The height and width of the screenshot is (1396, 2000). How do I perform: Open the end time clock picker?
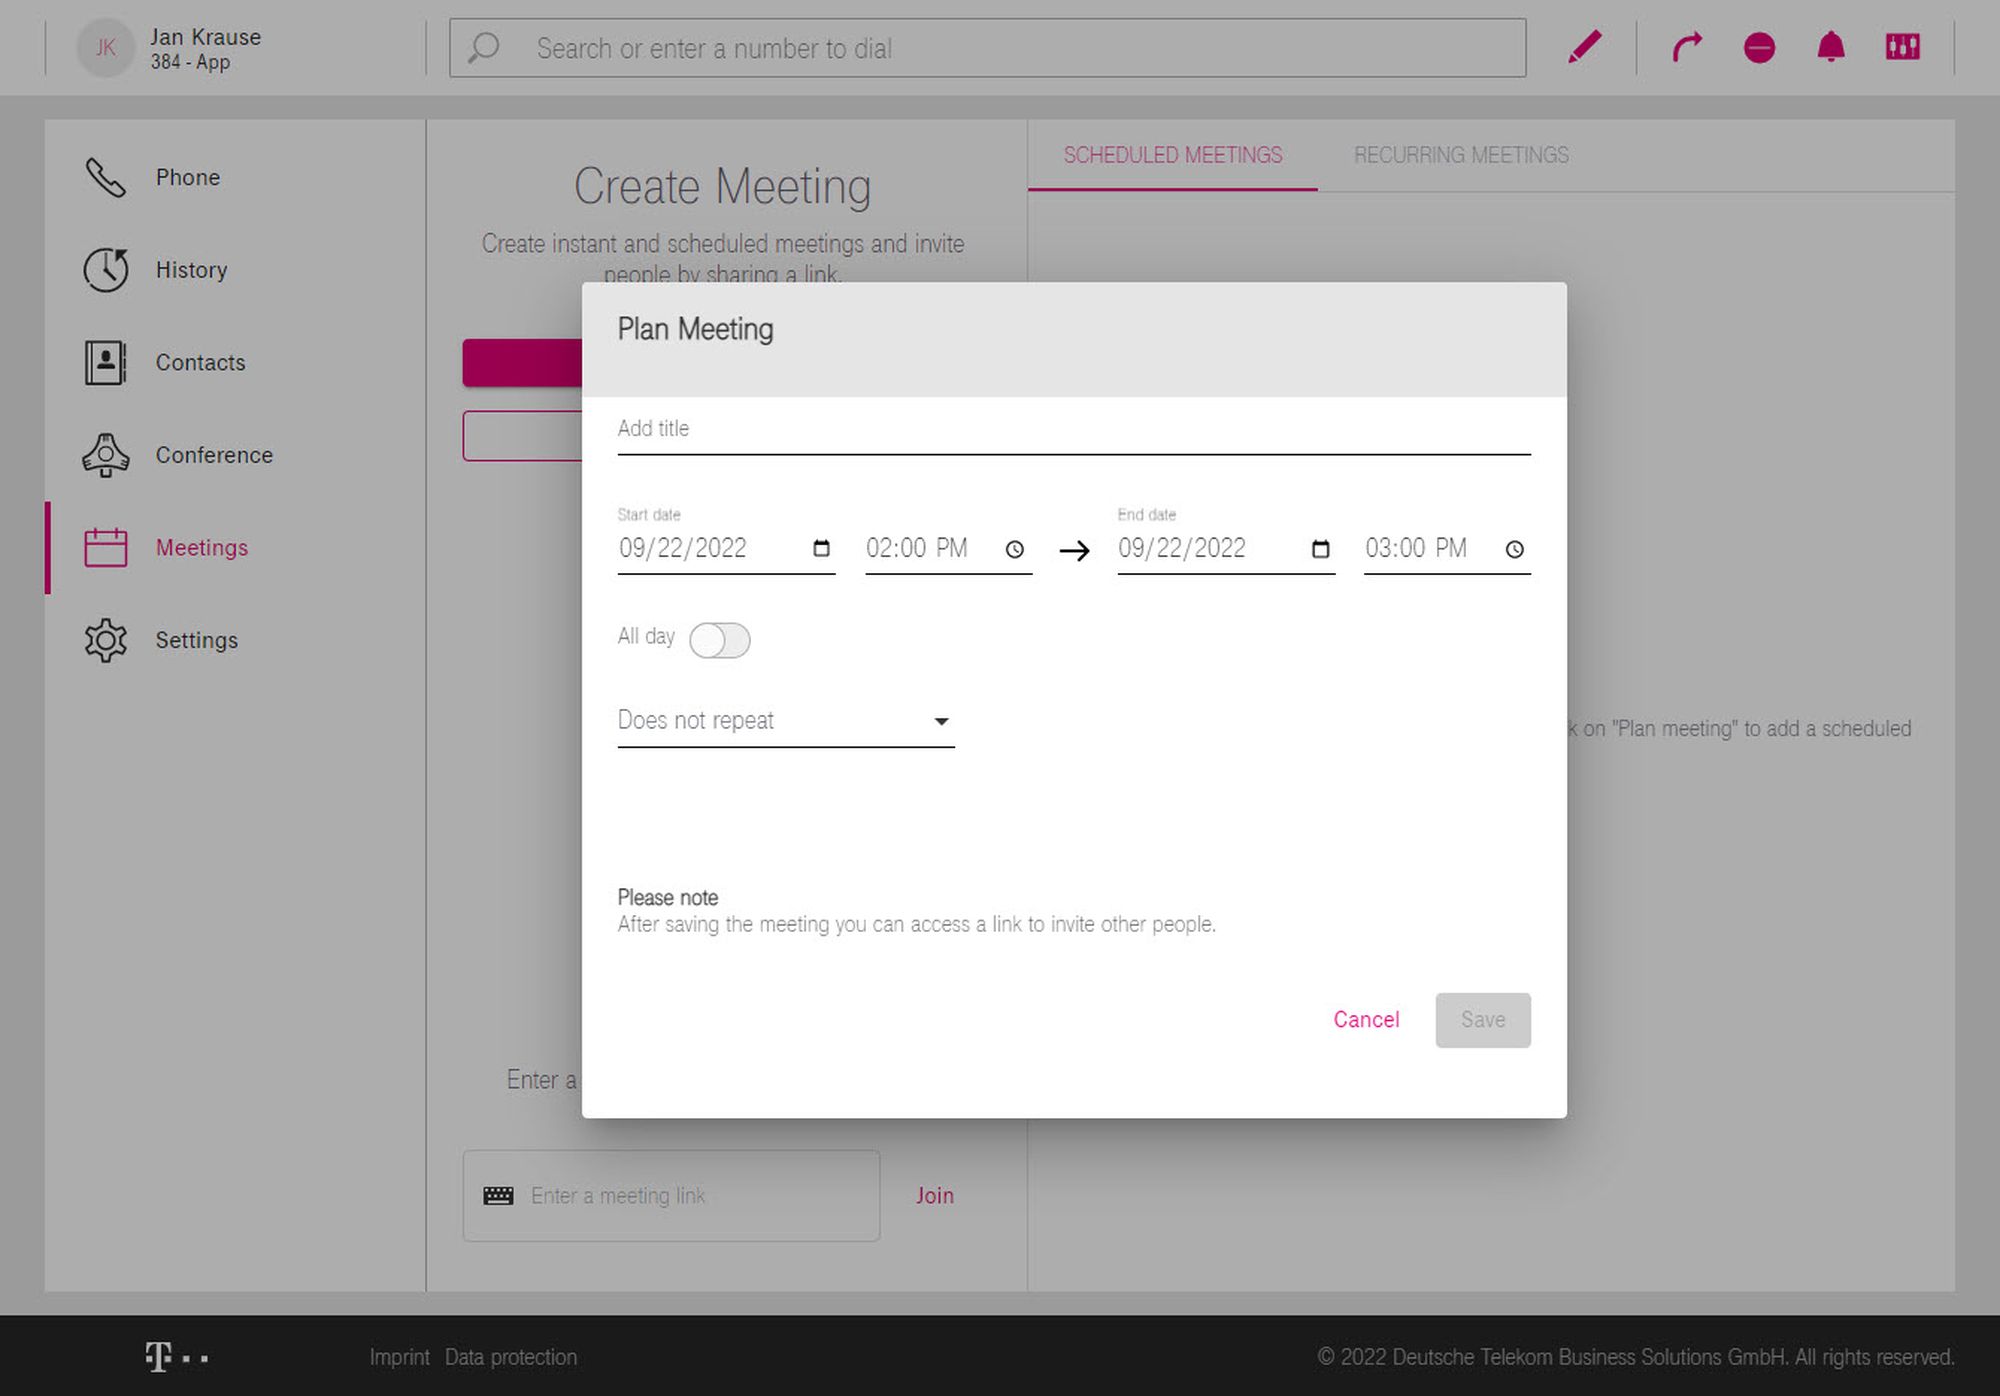pos(1514,549)
